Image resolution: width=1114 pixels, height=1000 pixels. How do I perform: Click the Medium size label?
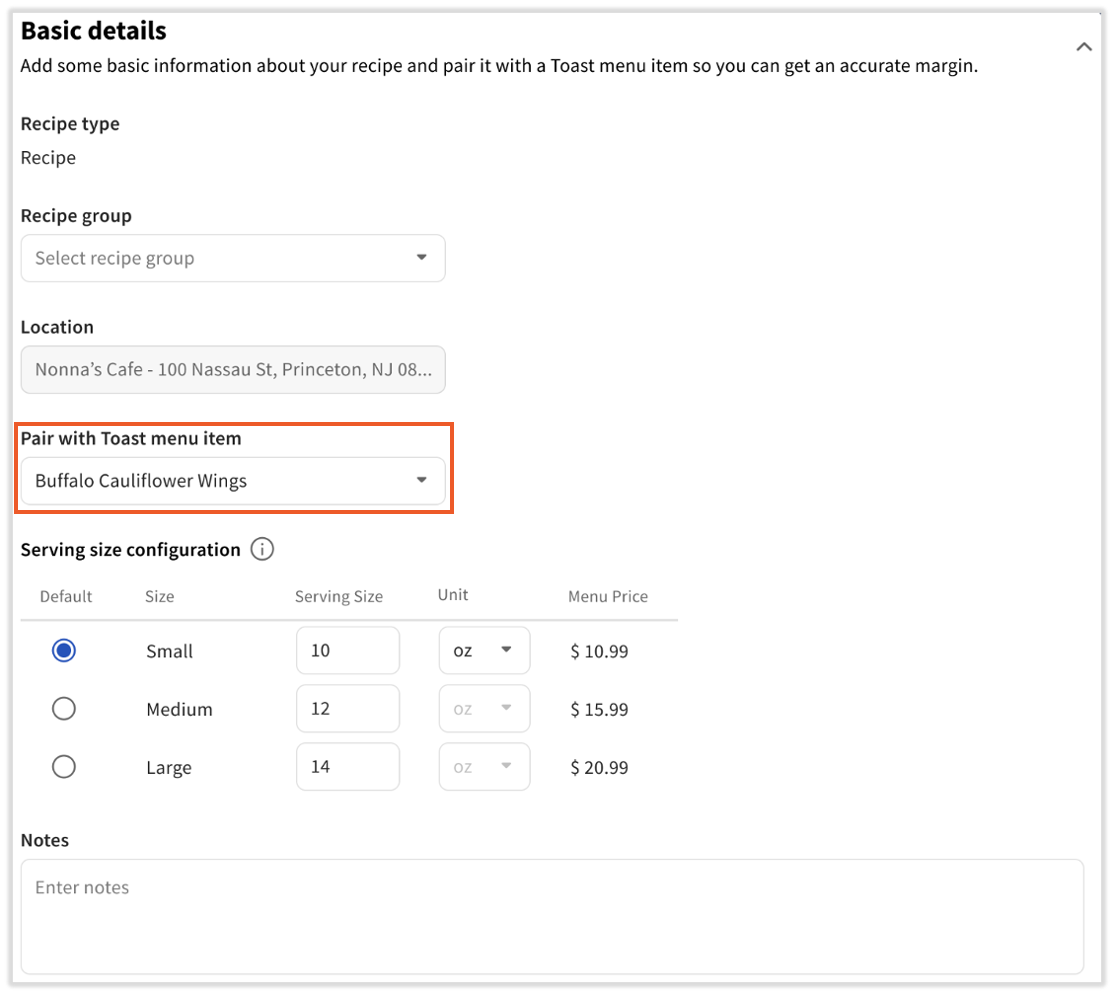tap(179, 710)
